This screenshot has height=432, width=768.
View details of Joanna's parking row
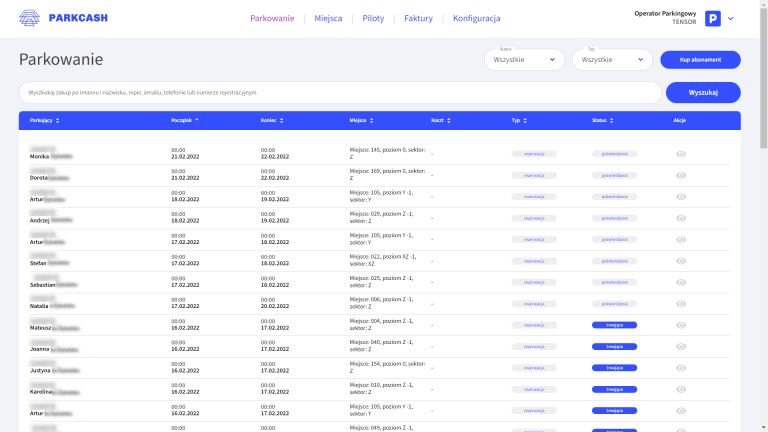pyautogui.click(x=681, y=347)
